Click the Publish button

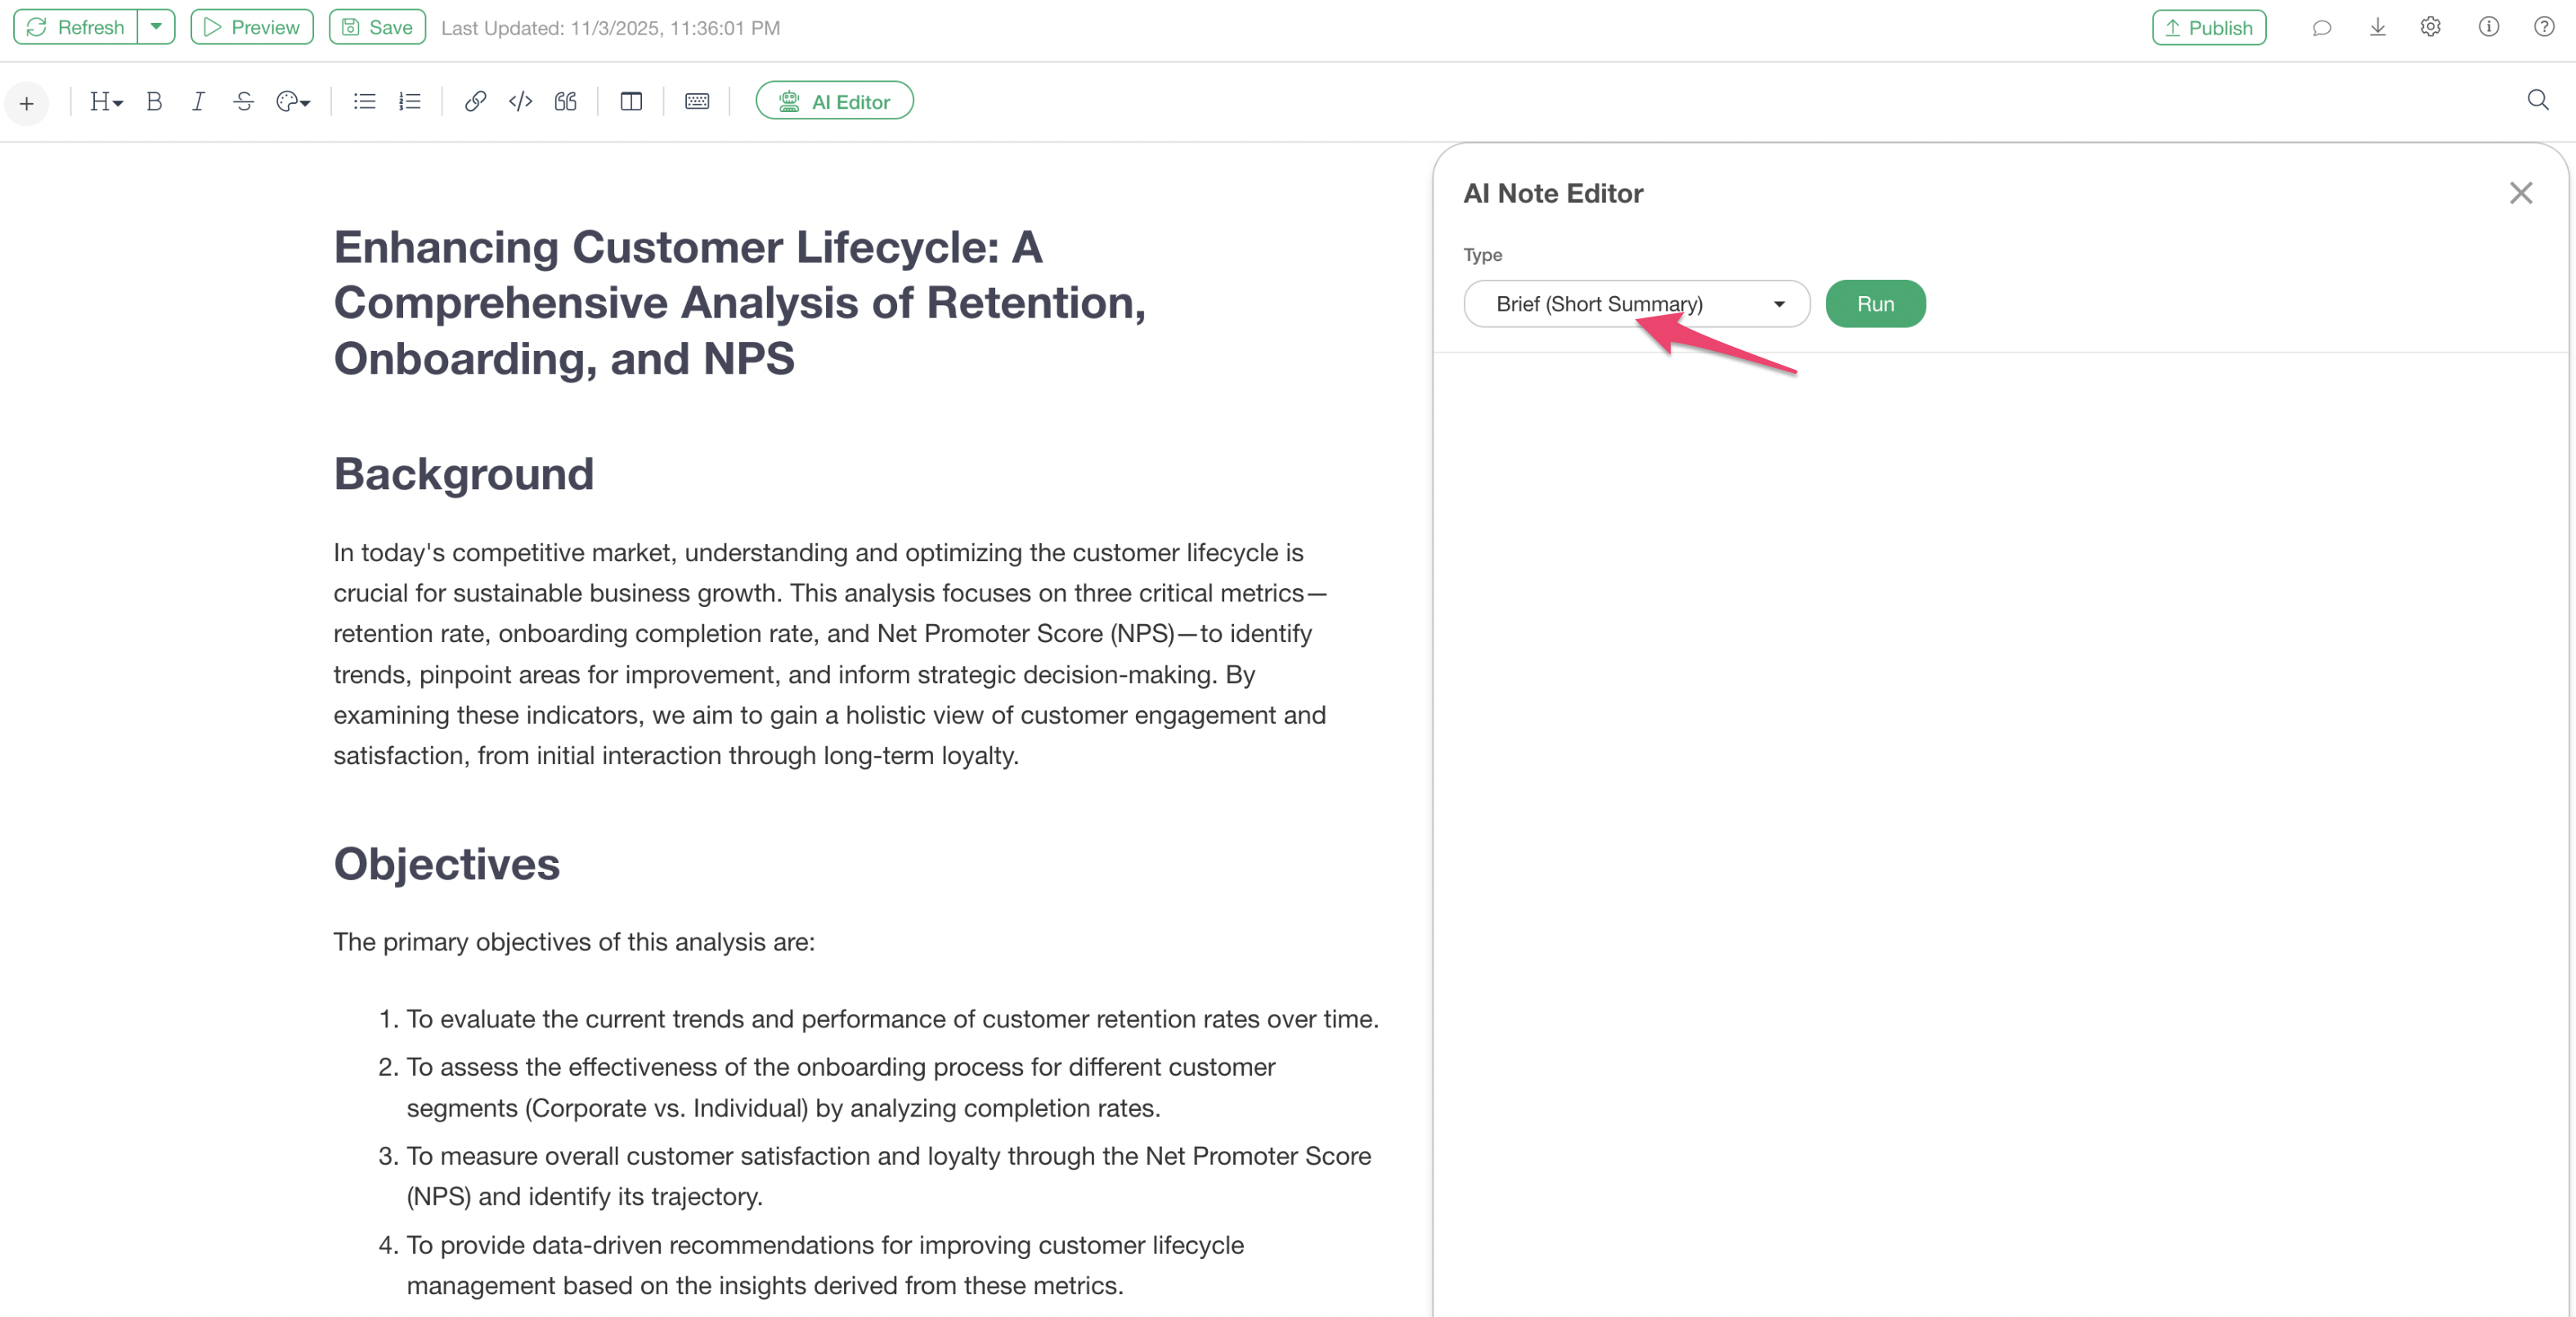(2208, 27)
